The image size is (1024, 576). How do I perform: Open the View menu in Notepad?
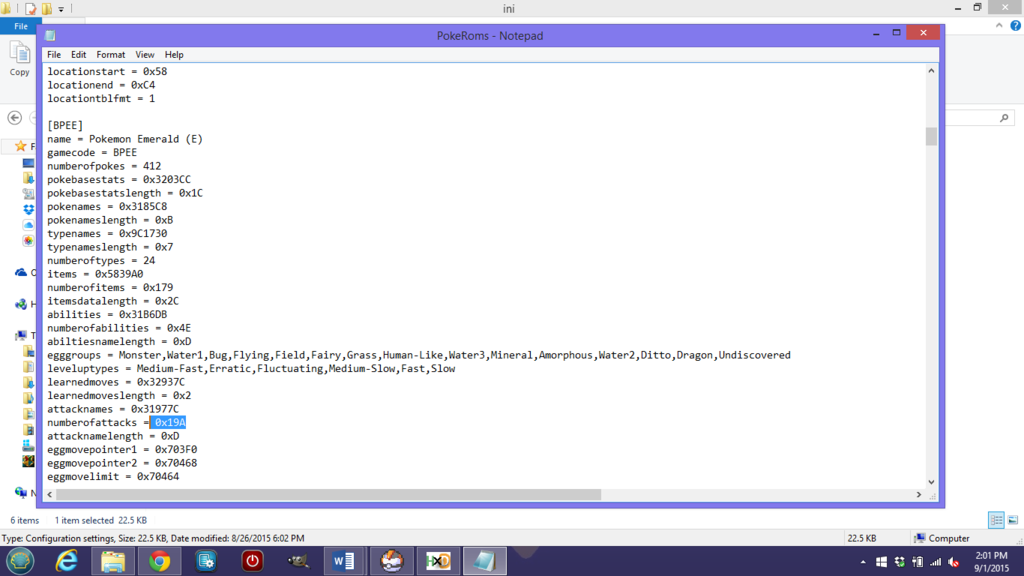[x=144, y=55]
